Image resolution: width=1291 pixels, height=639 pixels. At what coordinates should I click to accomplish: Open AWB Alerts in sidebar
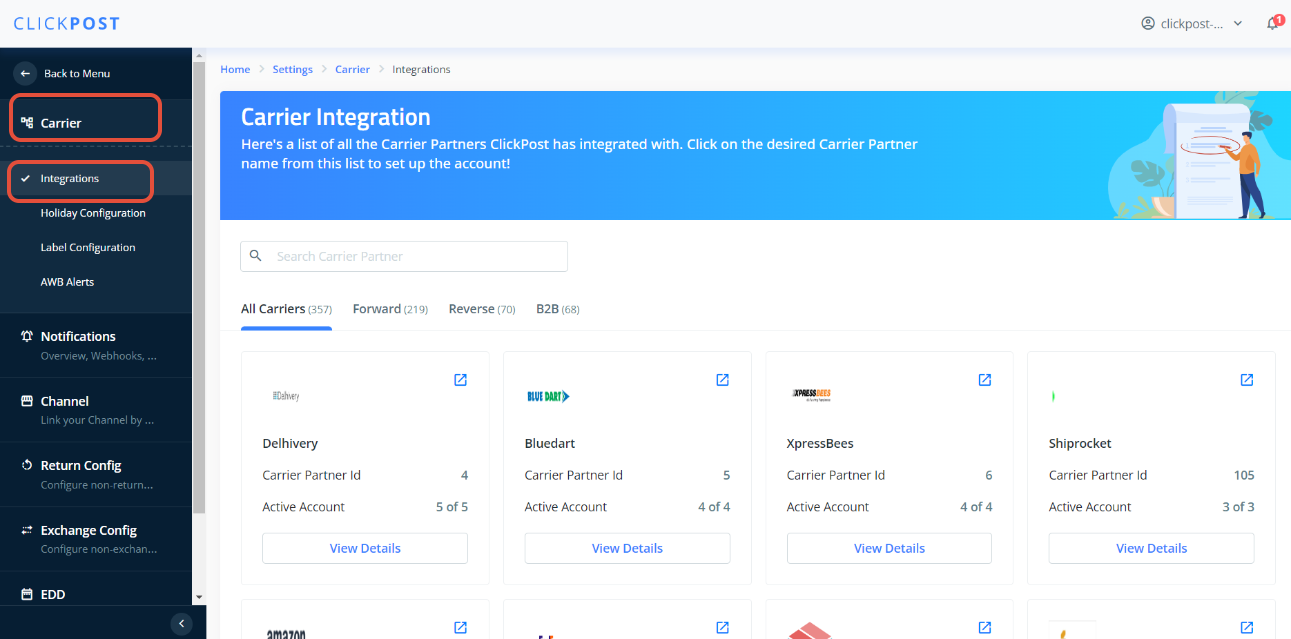67,282
